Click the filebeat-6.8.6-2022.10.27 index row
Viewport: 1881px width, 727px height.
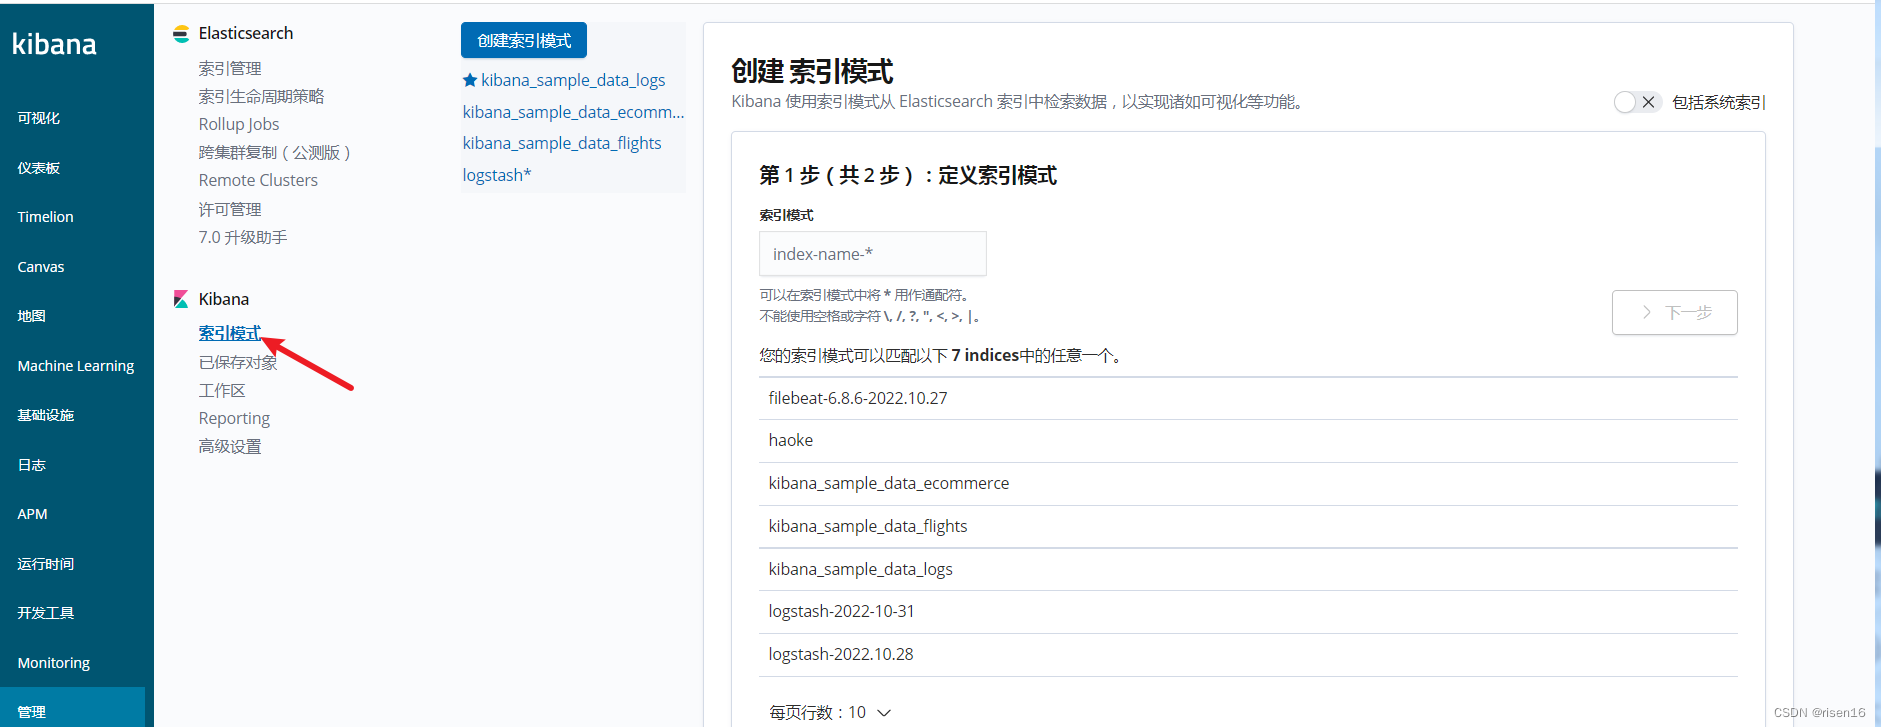1248,398
